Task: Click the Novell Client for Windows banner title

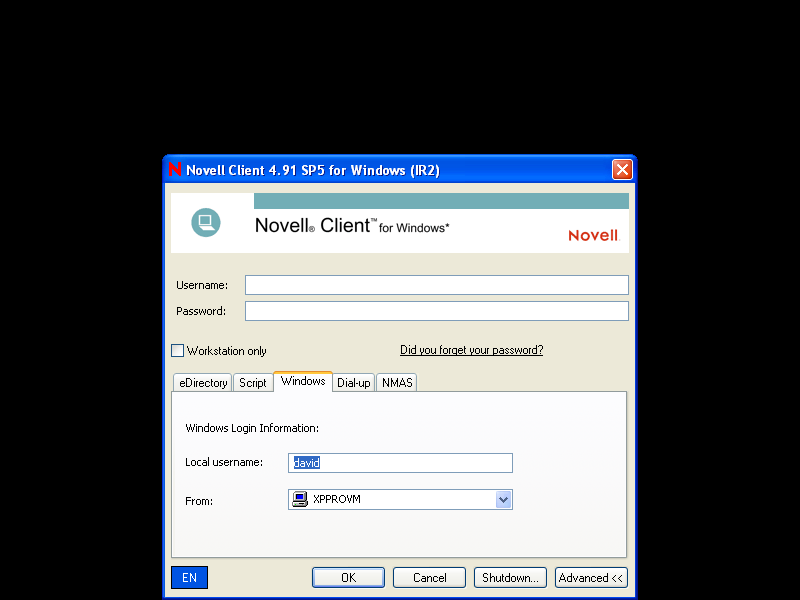Action: point(352,226)
